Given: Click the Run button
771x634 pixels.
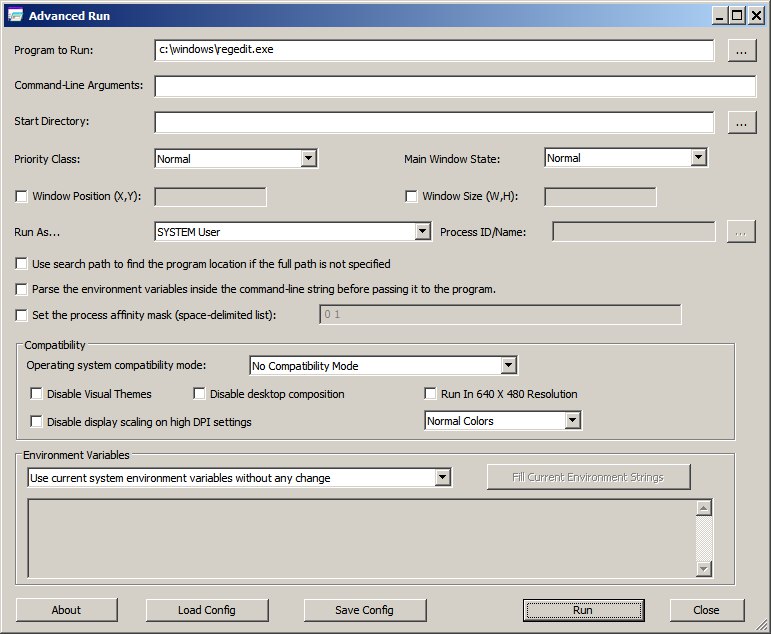Looking at the screenshot, I should pyautogui.click(x=583, y=610).
